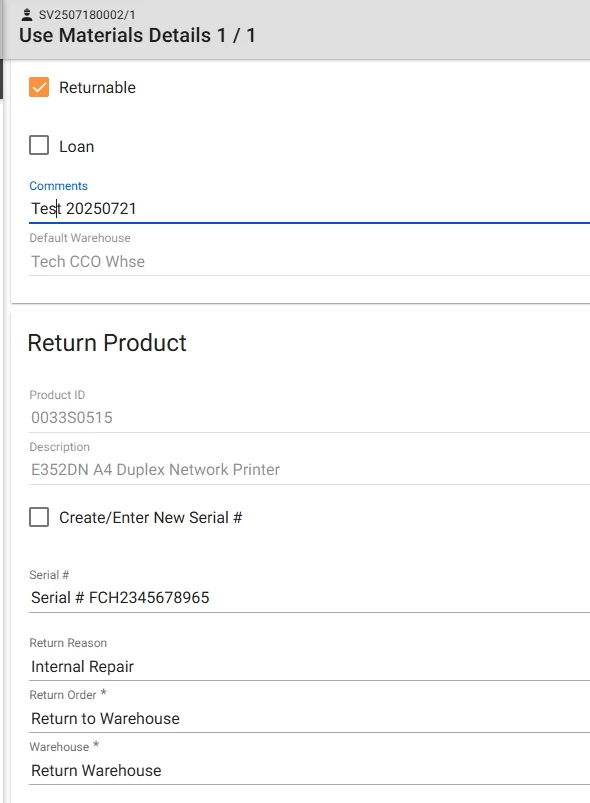Viewport: 590px width, 803px height.
Task: Expand the Return Order dropdown
Action: tap(309, 719)
